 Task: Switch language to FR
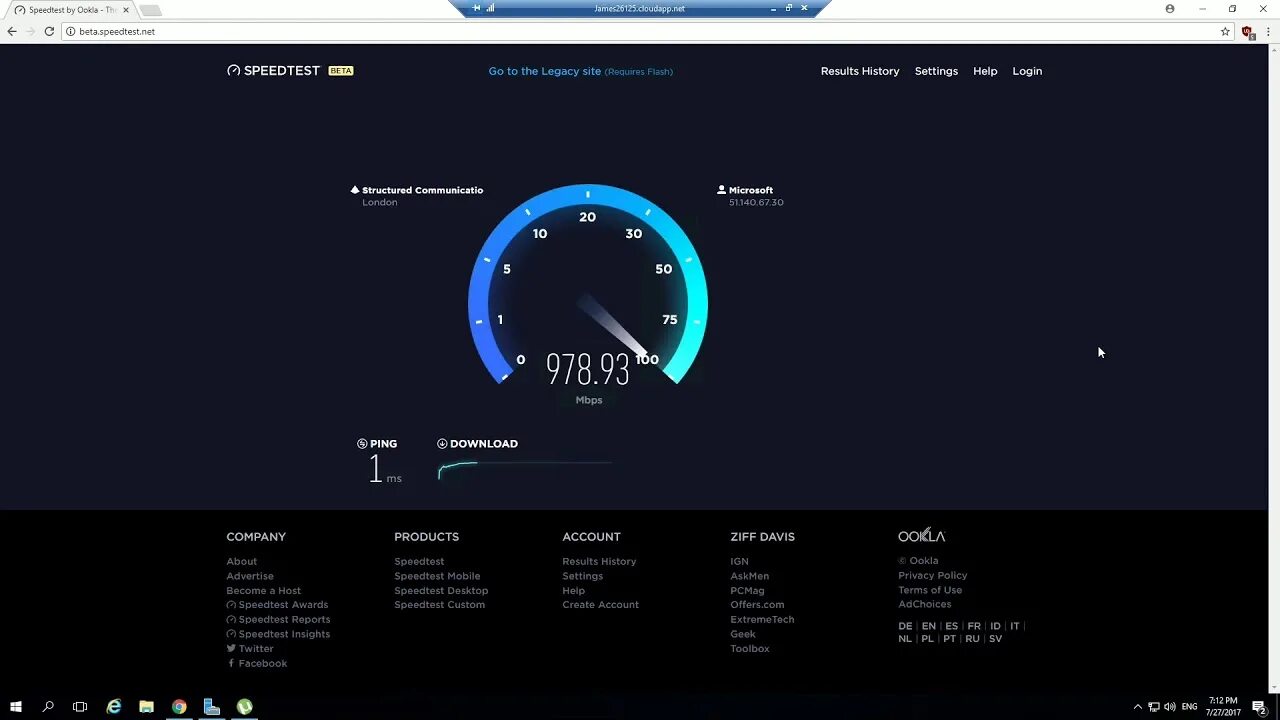tap(974, 626)
